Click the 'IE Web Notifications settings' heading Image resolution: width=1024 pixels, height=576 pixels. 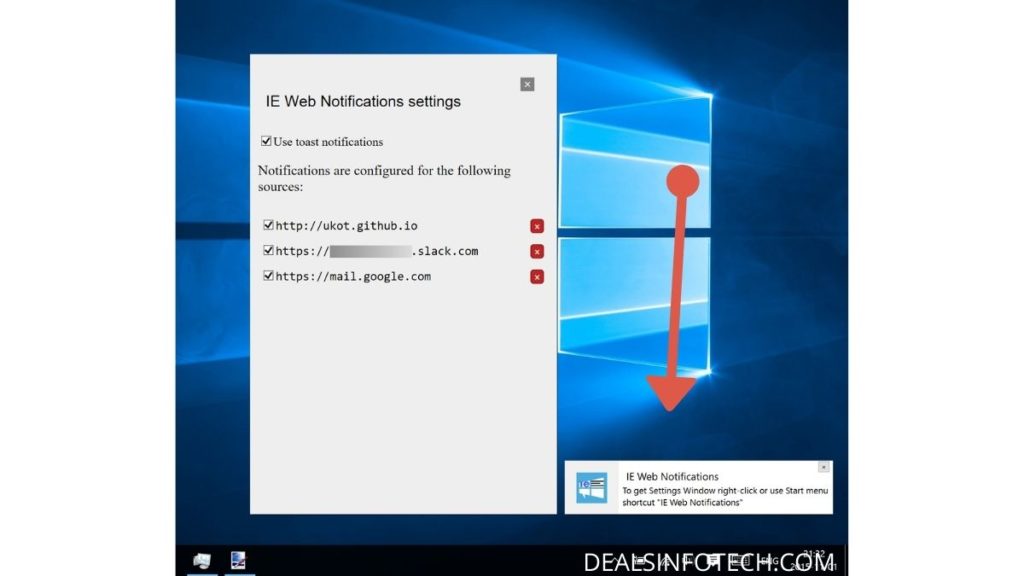[363, 101]
